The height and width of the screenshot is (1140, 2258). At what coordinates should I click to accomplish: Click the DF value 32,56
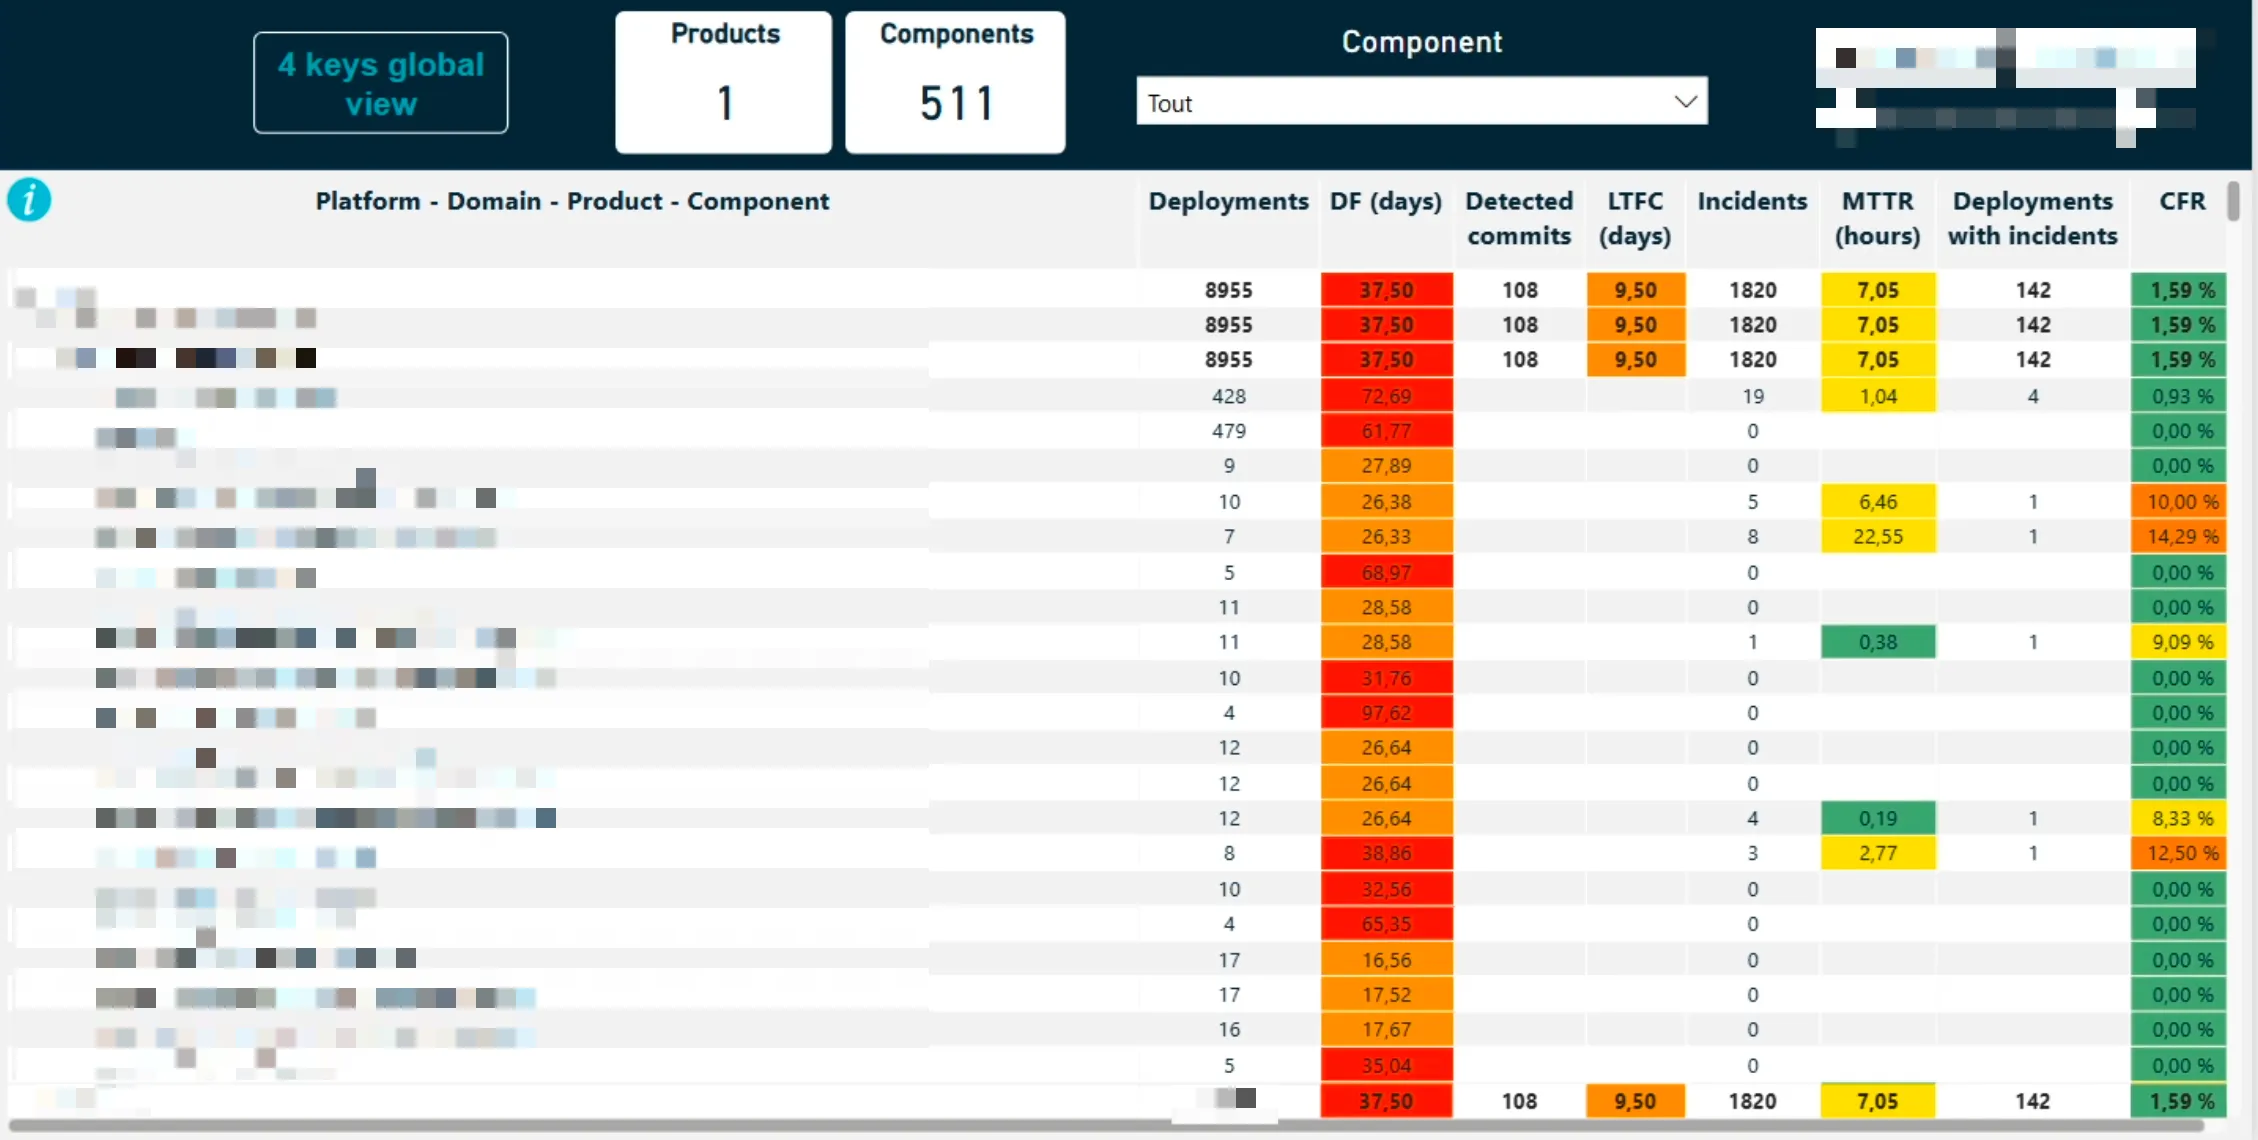point(1386,889)
